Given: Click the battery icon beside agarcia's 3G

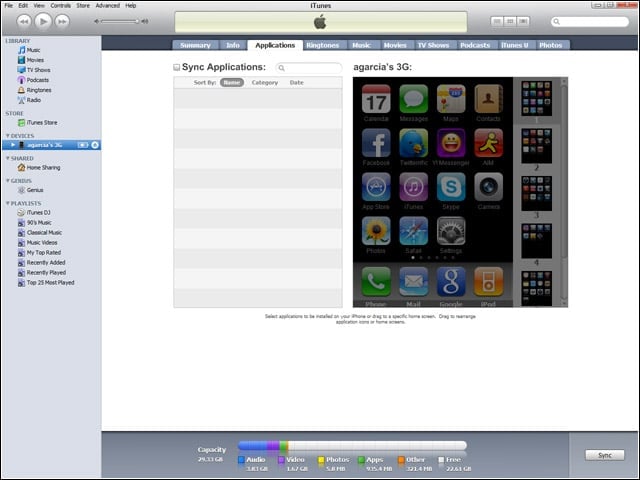Looking at the screenshot, I should [83, 145].
